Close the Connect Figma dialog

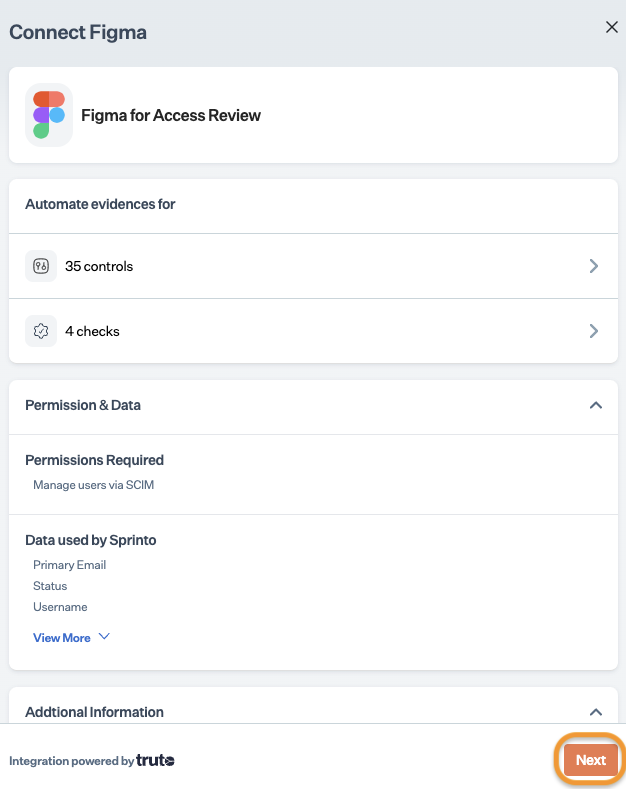pos(611,27)
